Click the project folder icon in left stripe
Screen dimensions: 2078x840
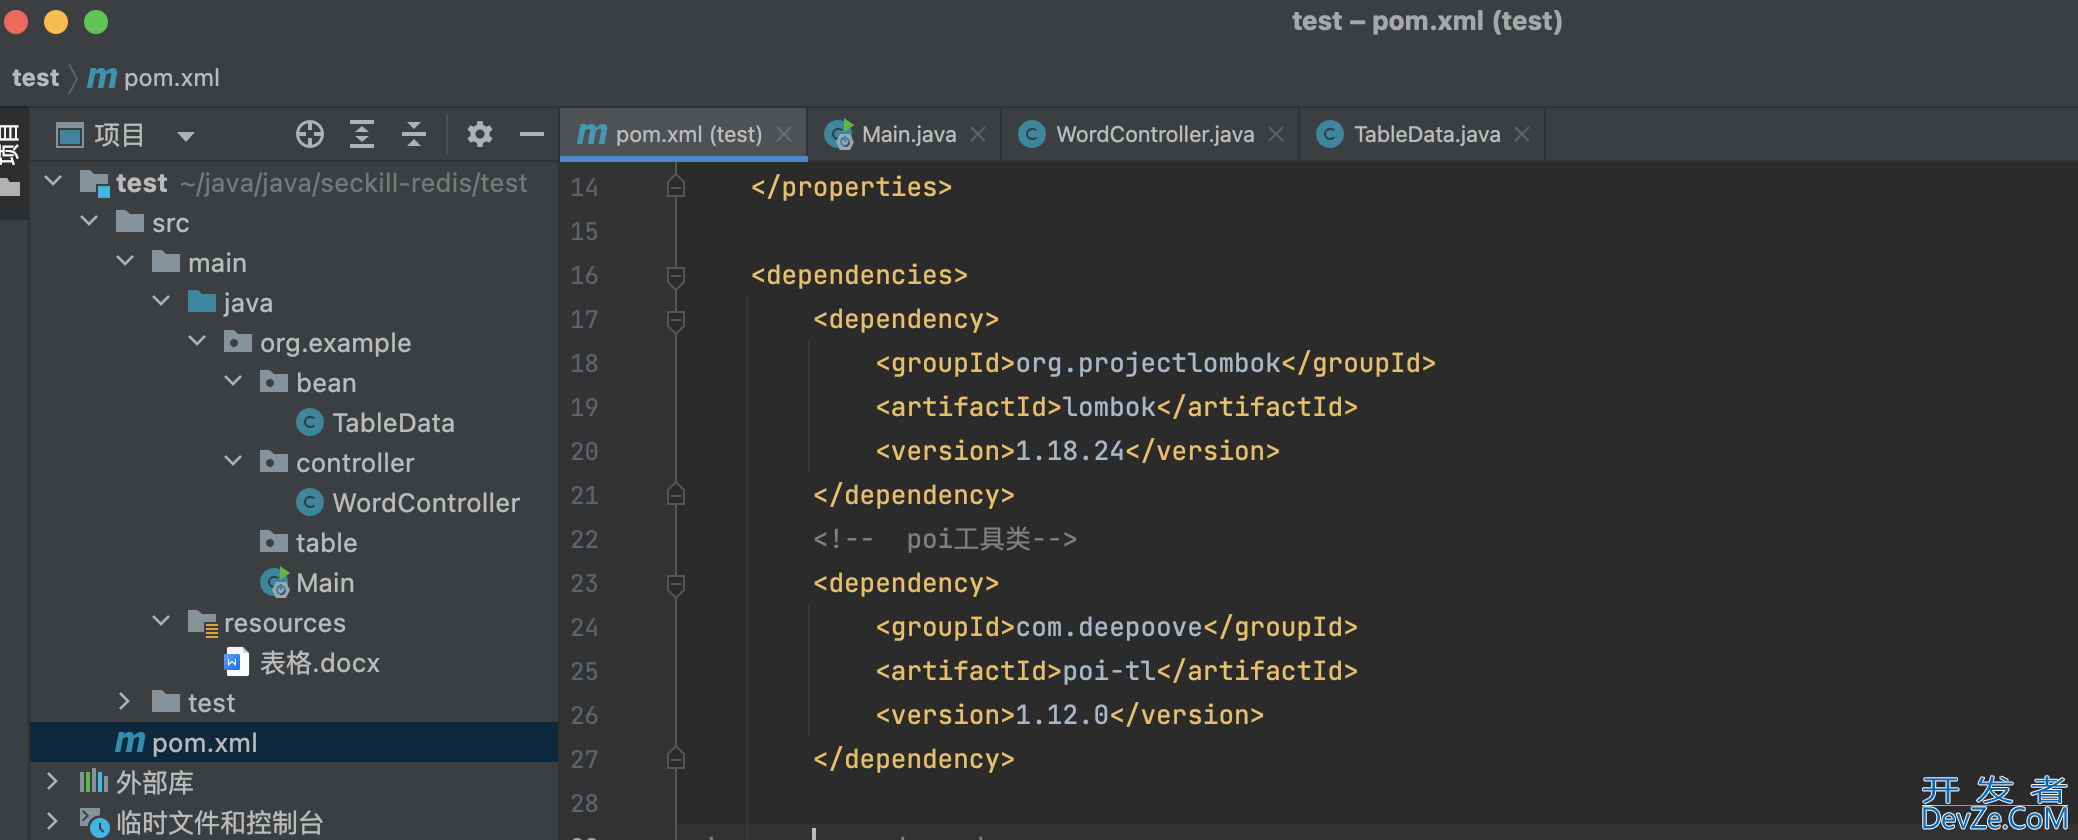pos(10,187)
